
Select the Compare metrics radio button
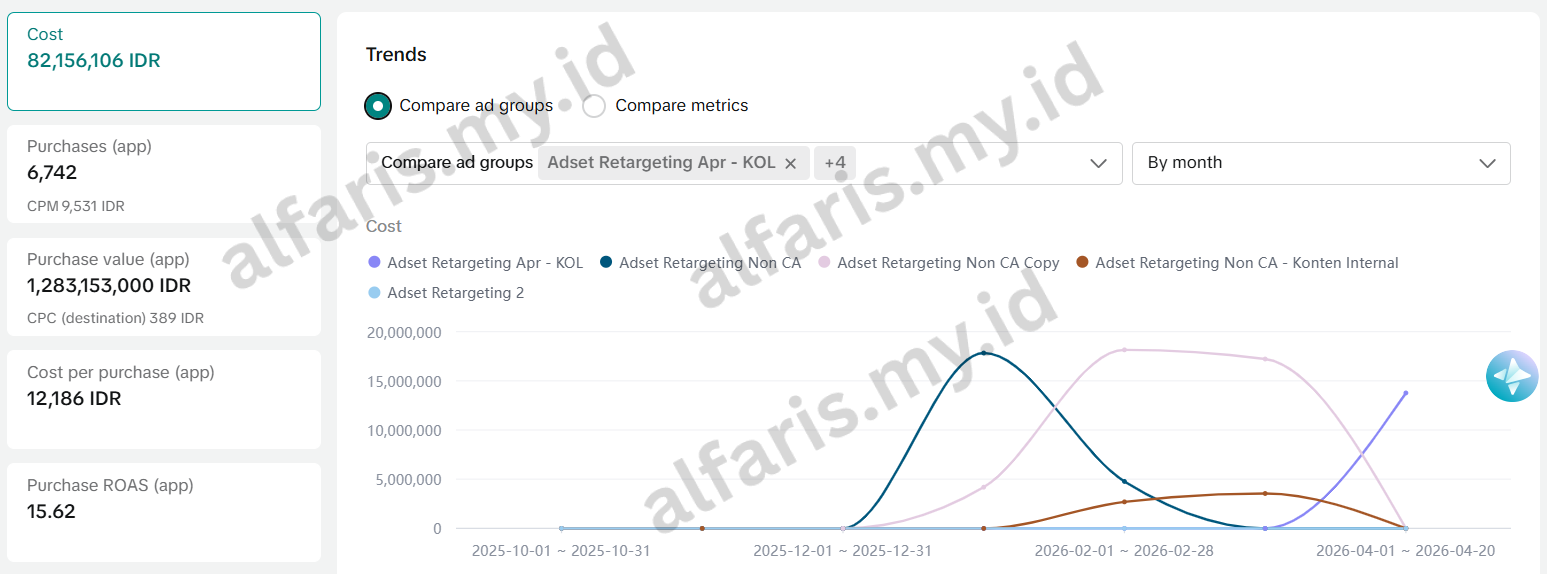click(594, 106)
